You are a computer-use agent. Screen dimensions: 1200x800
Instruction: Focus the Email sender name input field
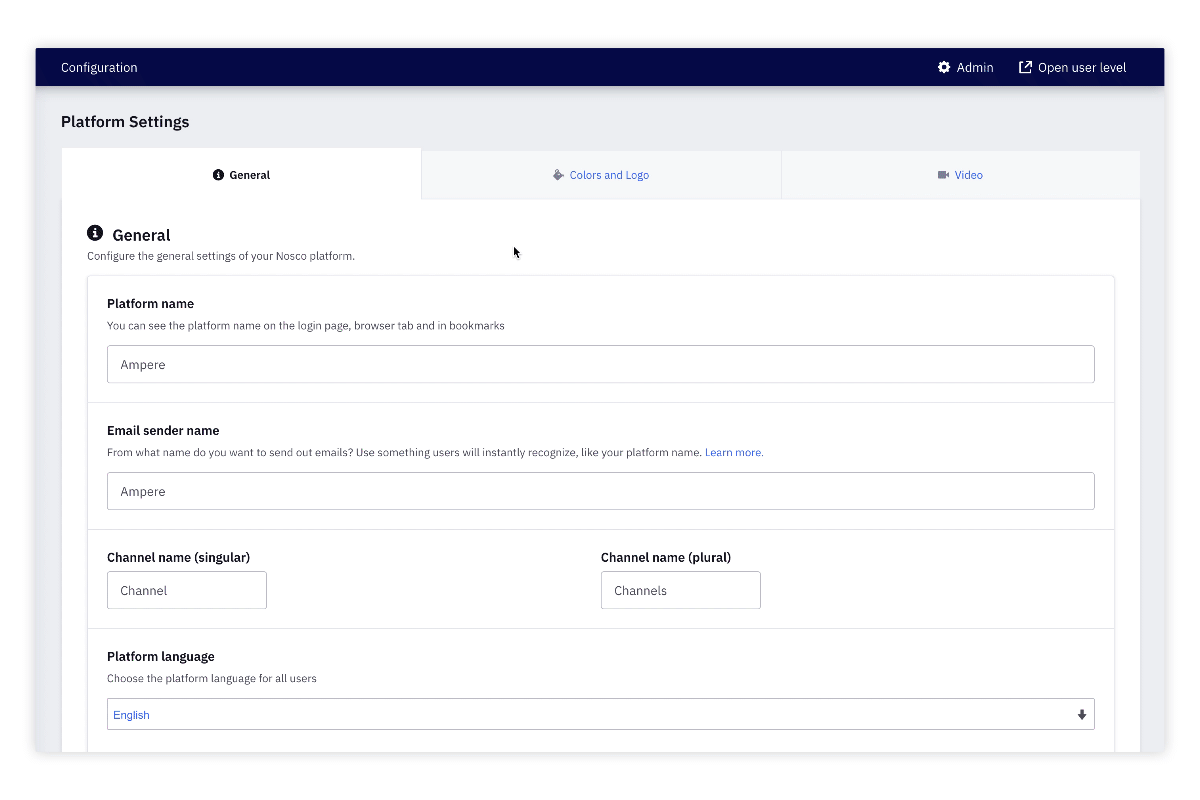point(601,491)
